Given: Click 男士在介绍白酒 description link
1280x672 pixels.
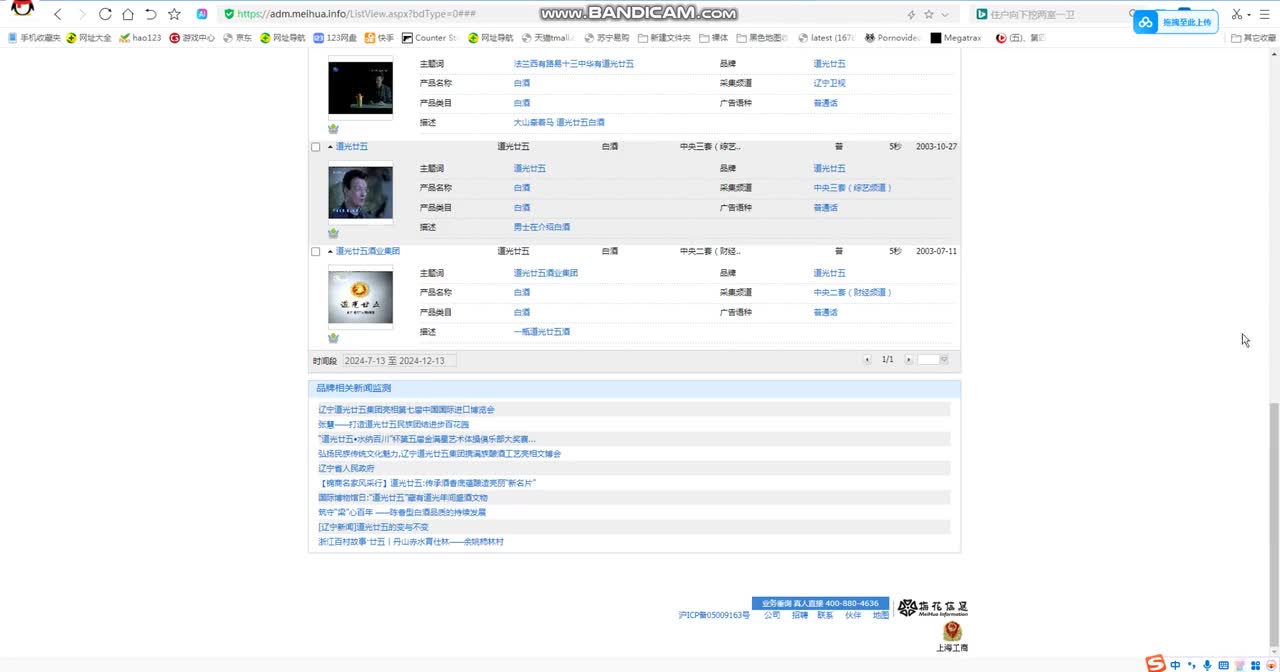Looking at the screenshot, I should pyautogui.click(x=541, y=227).
